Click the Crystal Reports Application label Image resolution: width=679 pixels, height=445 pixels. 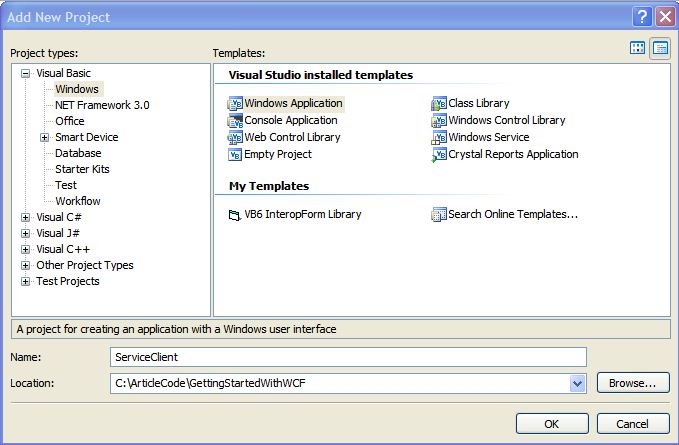(514, 154)
